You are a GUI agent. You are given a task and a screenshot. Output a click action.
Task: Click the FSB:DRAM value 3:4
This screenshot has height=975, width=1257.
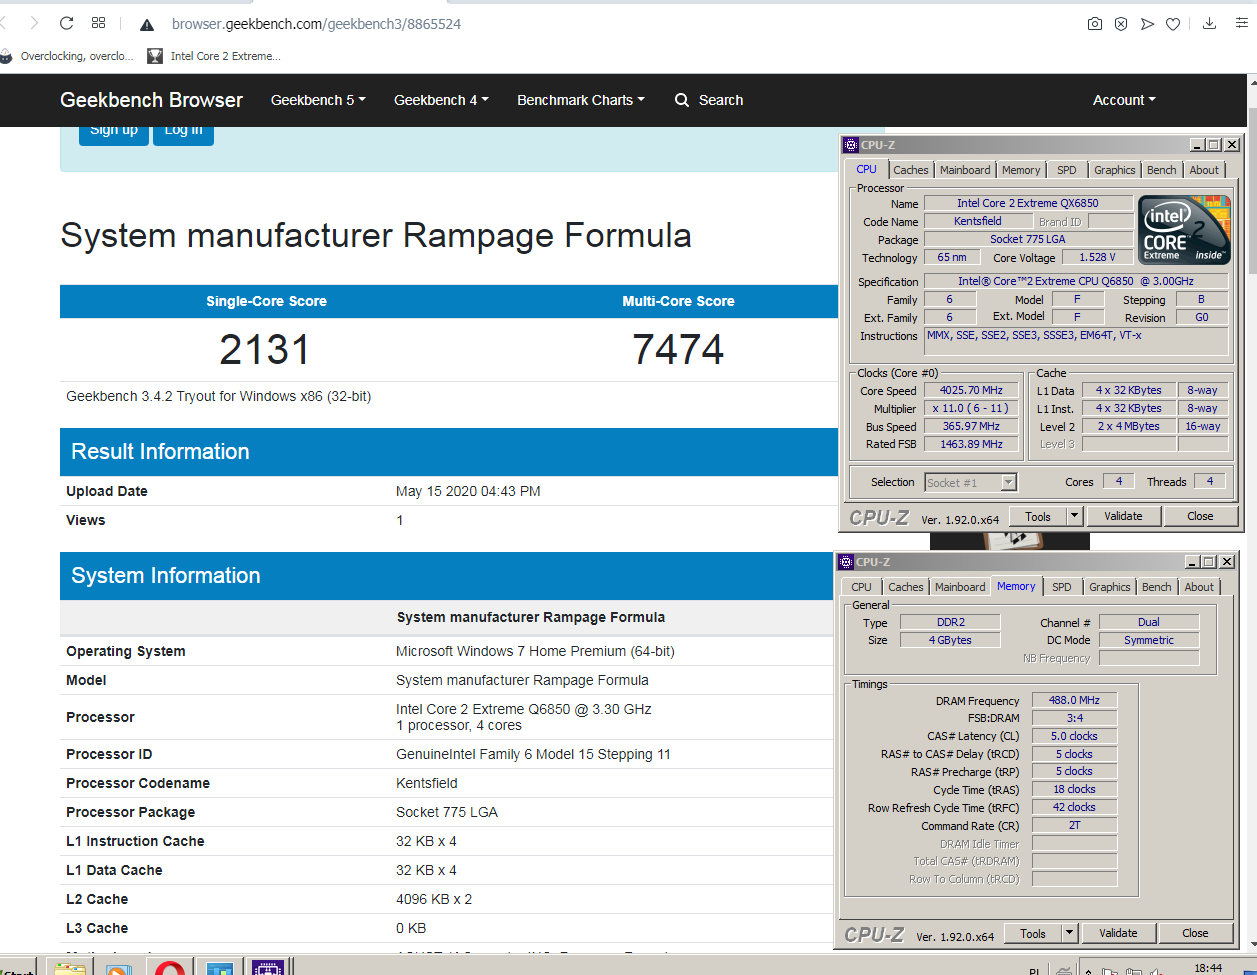tap(1075, 718)
